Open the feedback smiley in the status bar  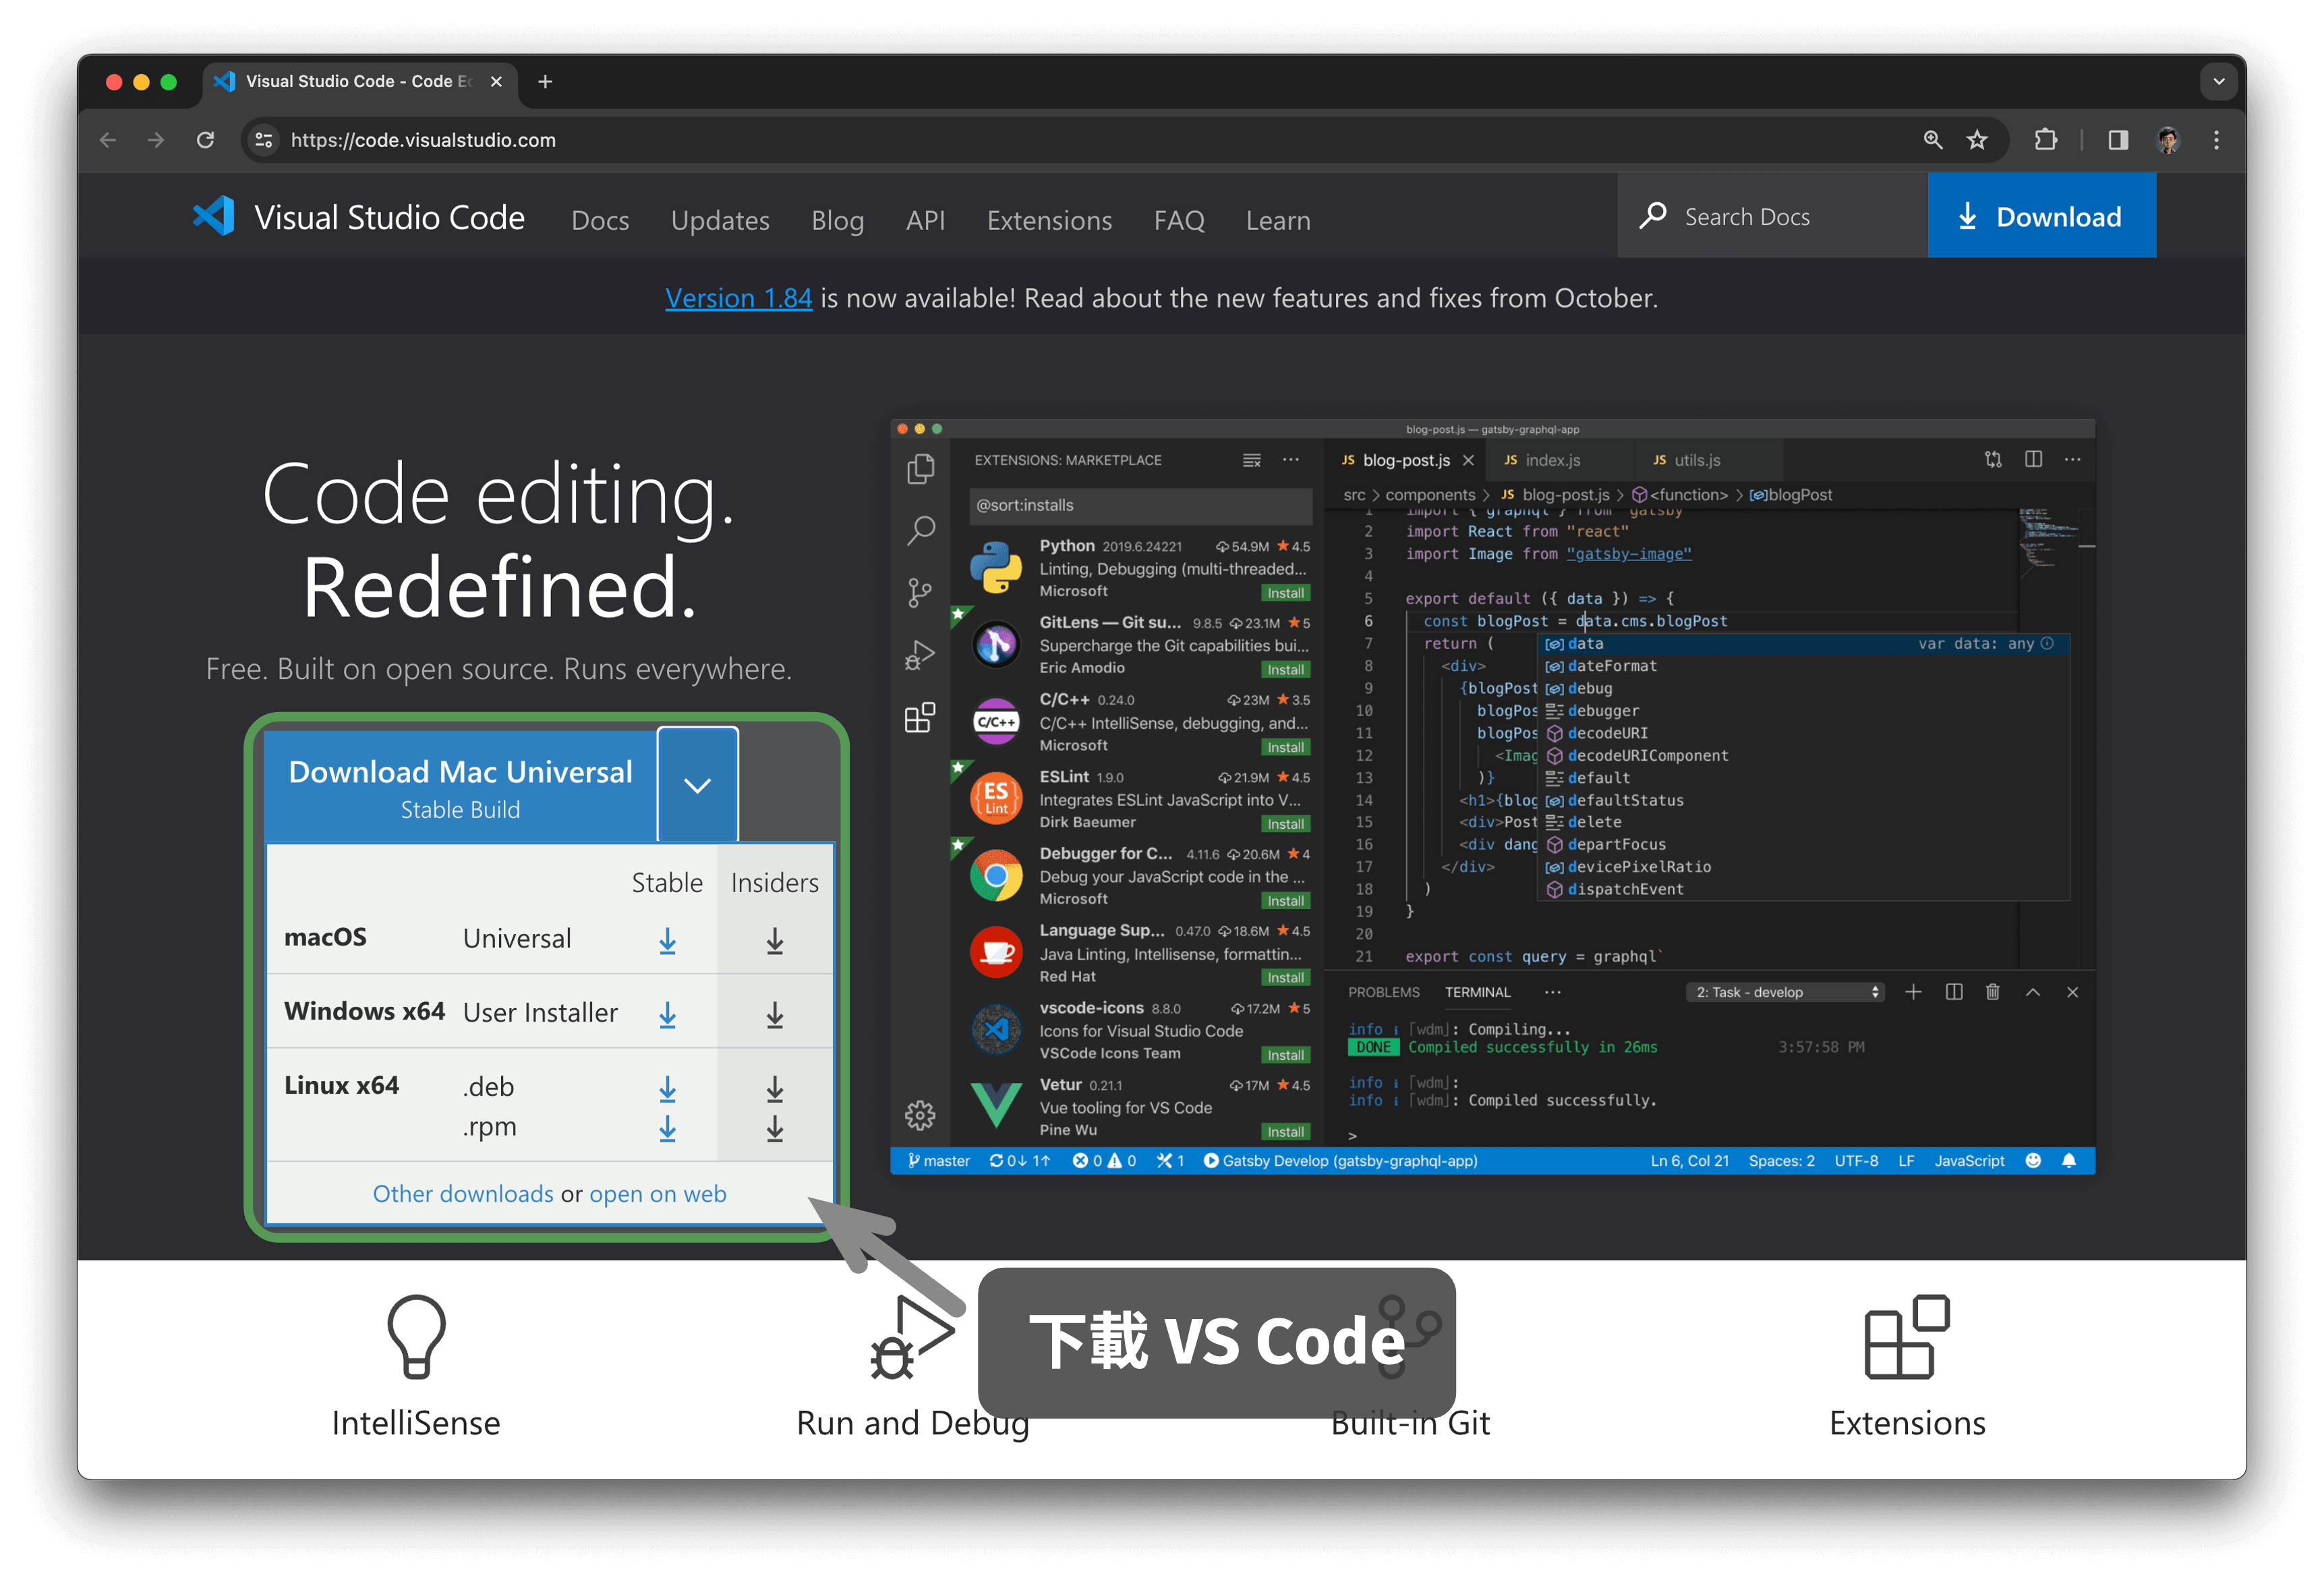(x=2033, y=1160)
